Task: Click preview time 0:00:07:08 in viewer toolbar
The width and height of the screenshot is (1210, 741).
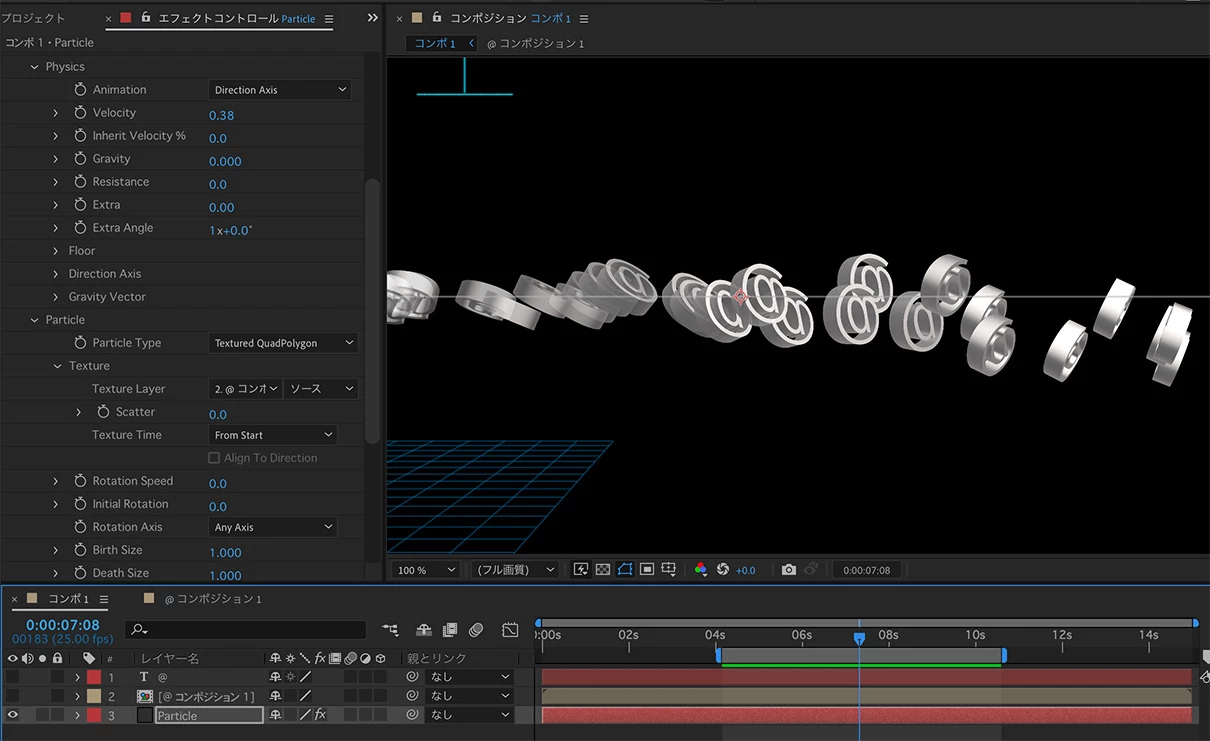Action: click(x=866, y=570)
